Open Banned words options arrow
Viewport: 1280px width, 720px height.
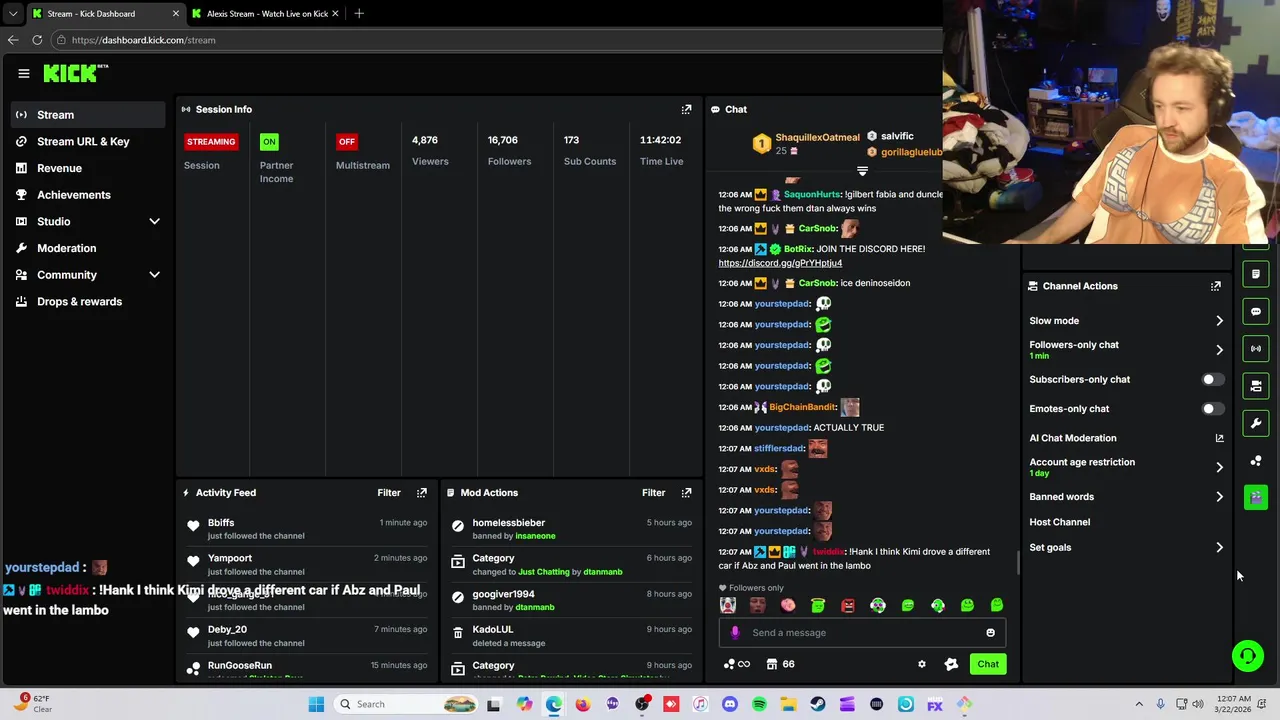coord(1219,497)
